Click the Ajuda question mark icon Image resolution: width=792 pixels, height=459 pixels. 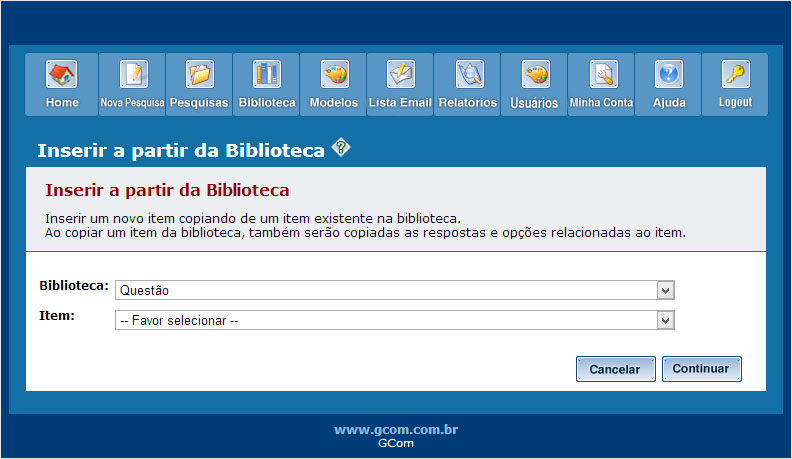669,74
